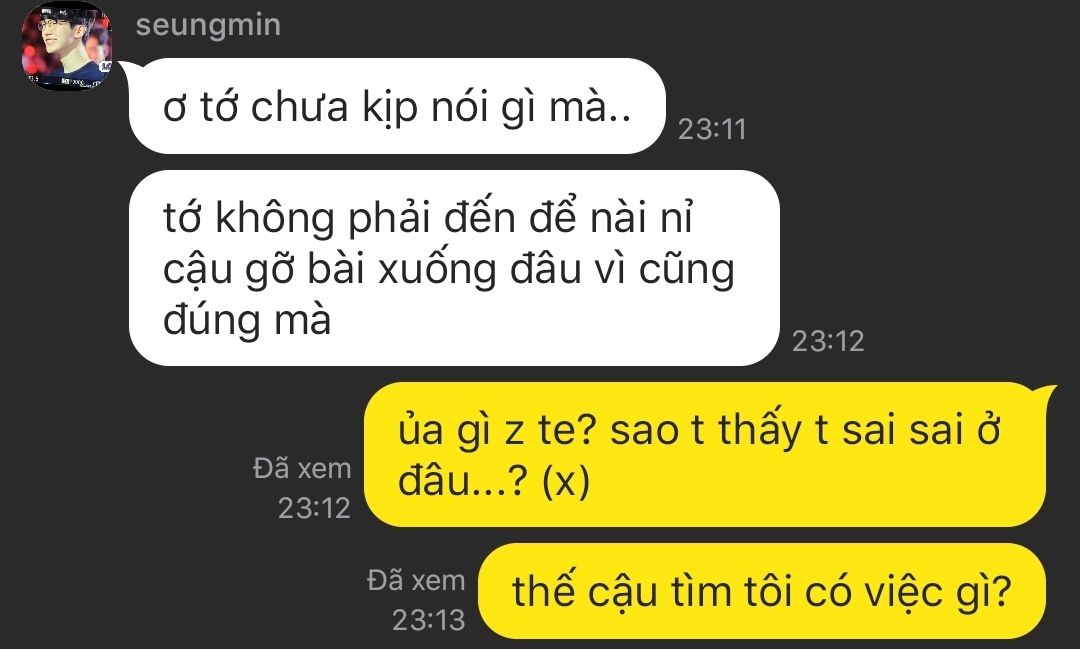
Task: Click the word "sao" in the yellow bubble
Action: pos(645,431)
